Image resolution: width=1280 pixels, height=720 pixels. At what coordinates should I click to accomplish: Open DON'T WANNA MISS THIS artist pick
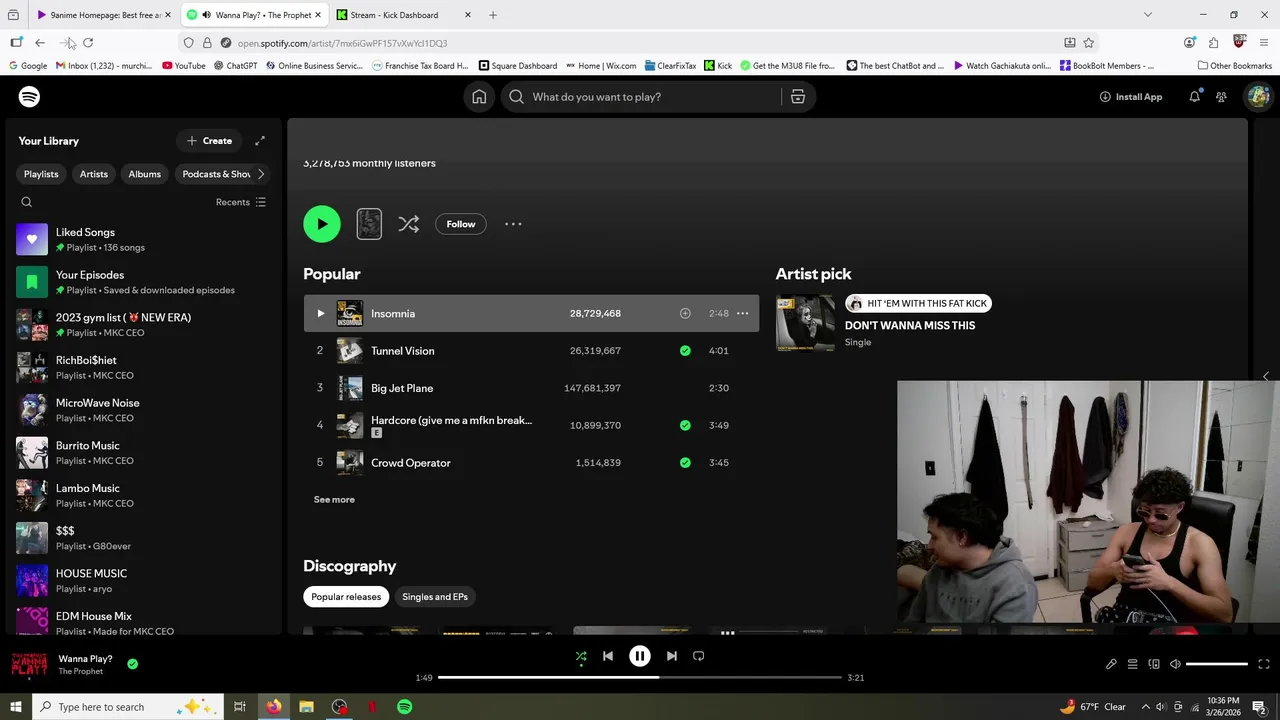point(910,326)
